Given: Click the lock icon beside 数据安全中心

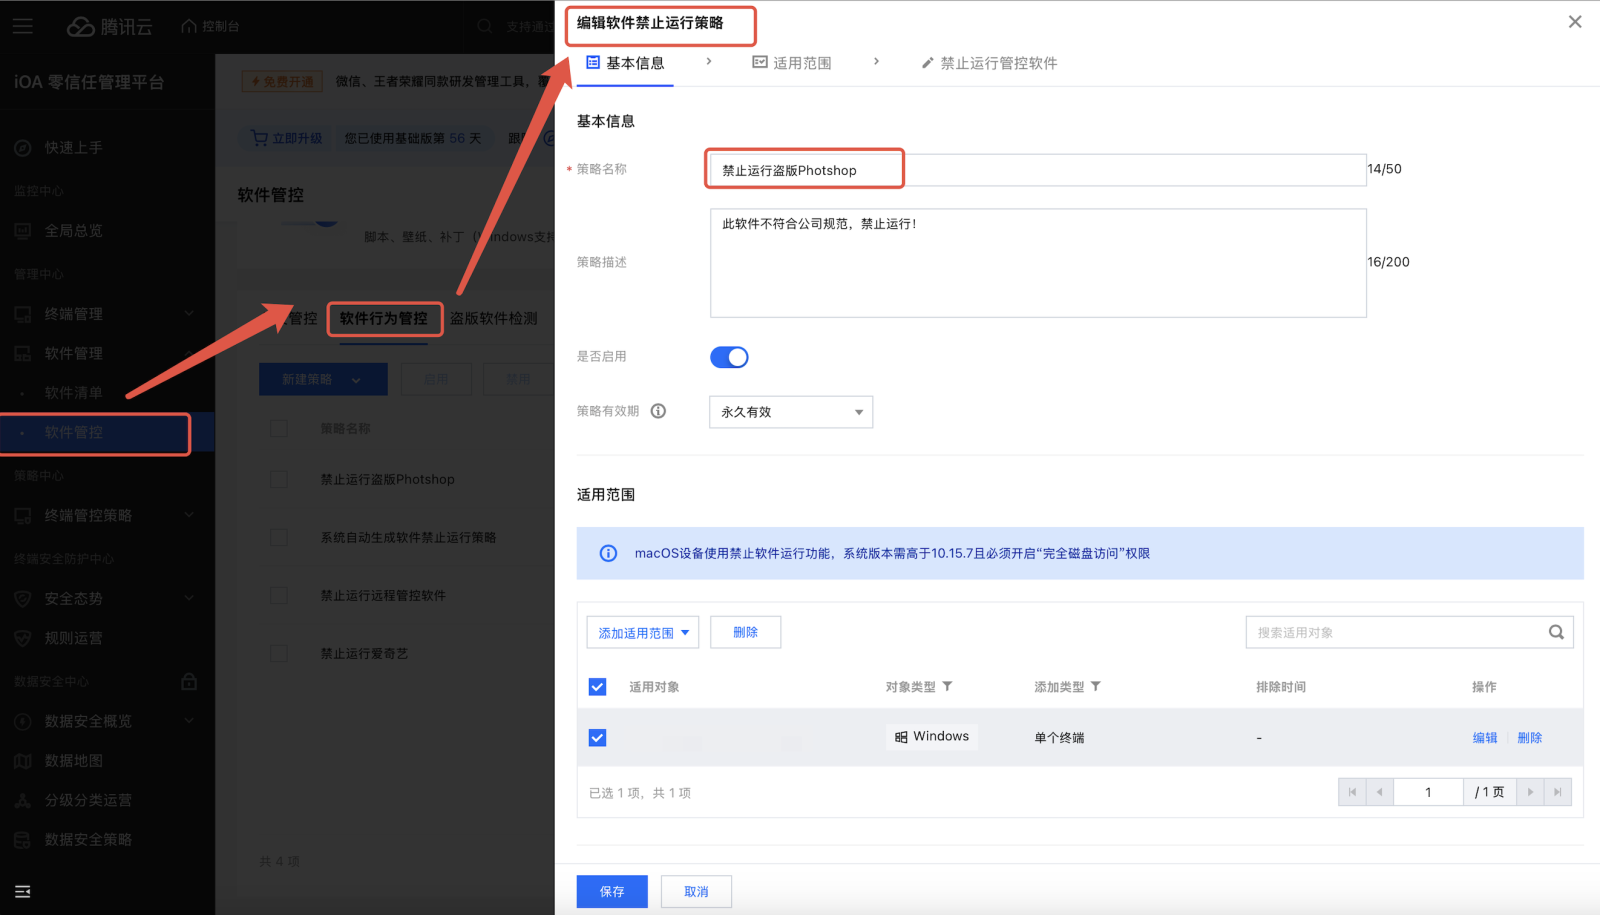Looking at the screenshot, I should [189, 681].
